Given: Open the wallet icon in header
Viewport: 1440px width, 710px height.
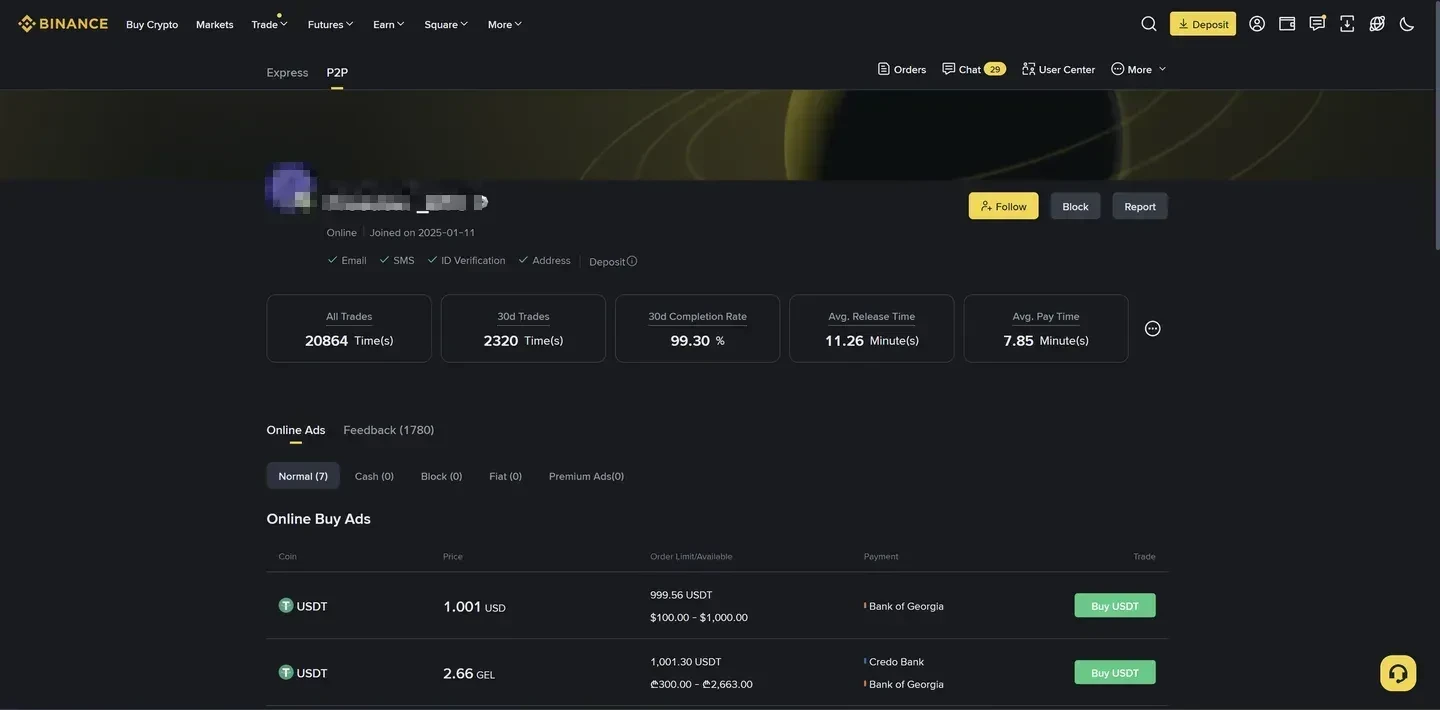Looking at the screenshot, I should (x=1287, y=24).
